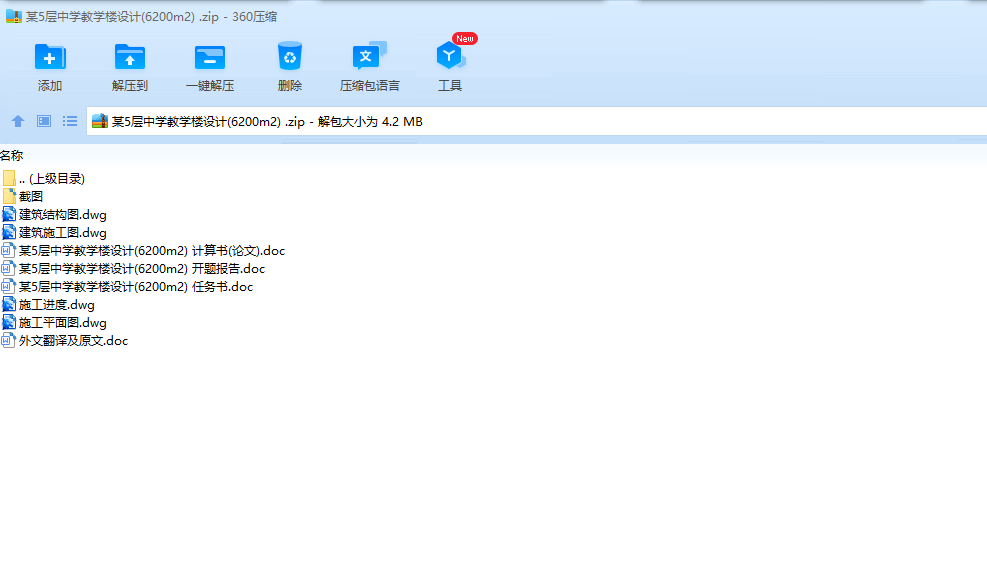Viewport: 987px width, 564px height.
Task: Click the icon of 建筑结构图.dwg
Action: (x=9, y=214)
